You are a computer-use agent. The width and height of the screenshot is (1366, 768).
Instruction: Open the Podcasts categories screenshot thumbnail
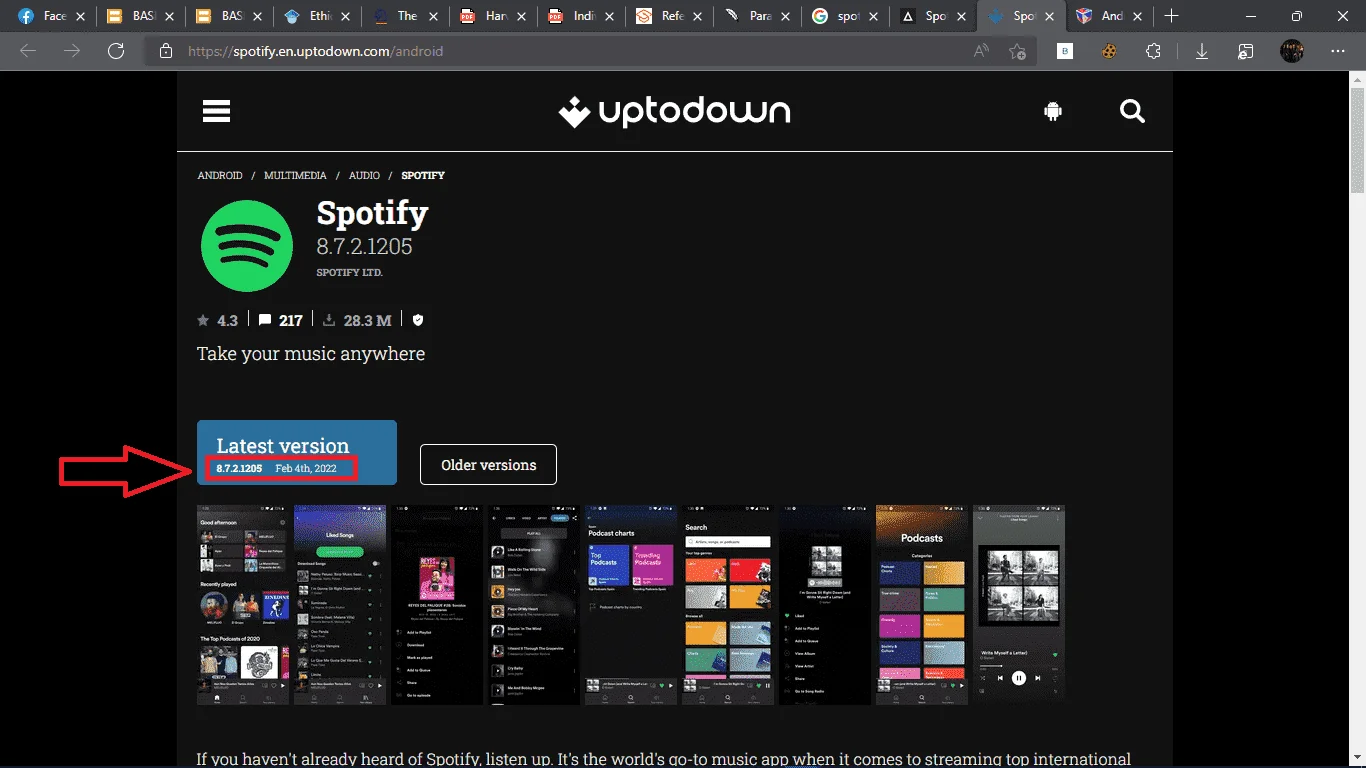922,605
